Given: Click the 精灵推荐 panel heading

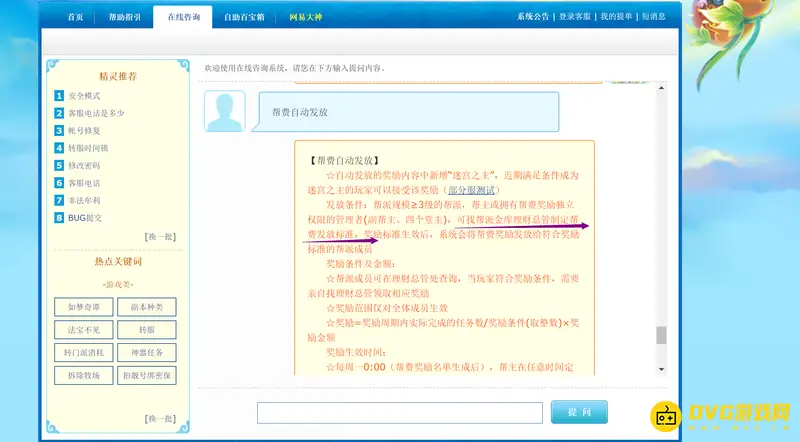Looking at the screenshot, I should [118, 76].
